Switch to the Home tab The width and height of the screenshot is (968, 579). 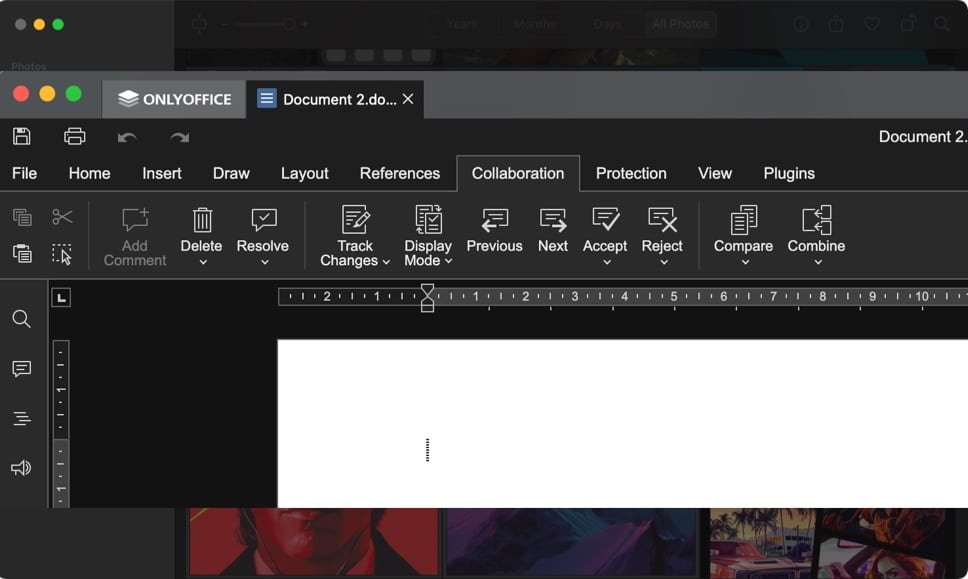pyautogui.click(x=90, y=173)
